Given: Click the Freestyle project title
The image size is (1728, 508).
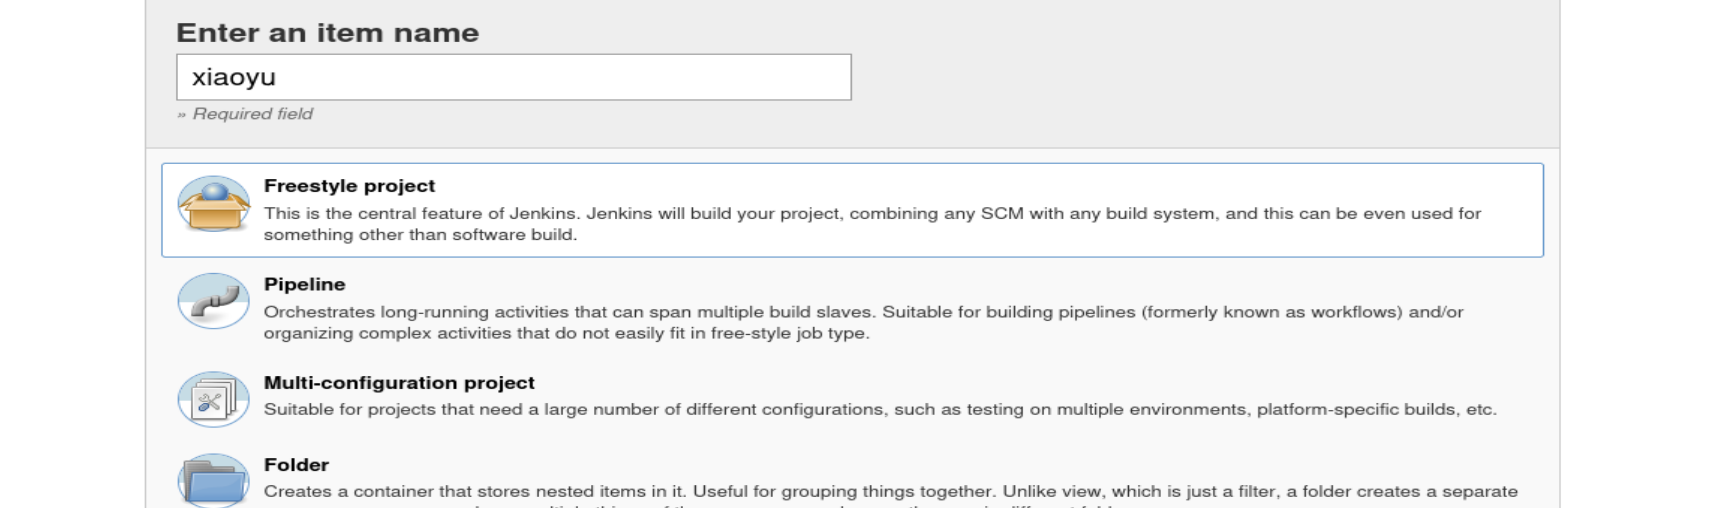Looking at the screenshot, I should (x=349, y=186).
